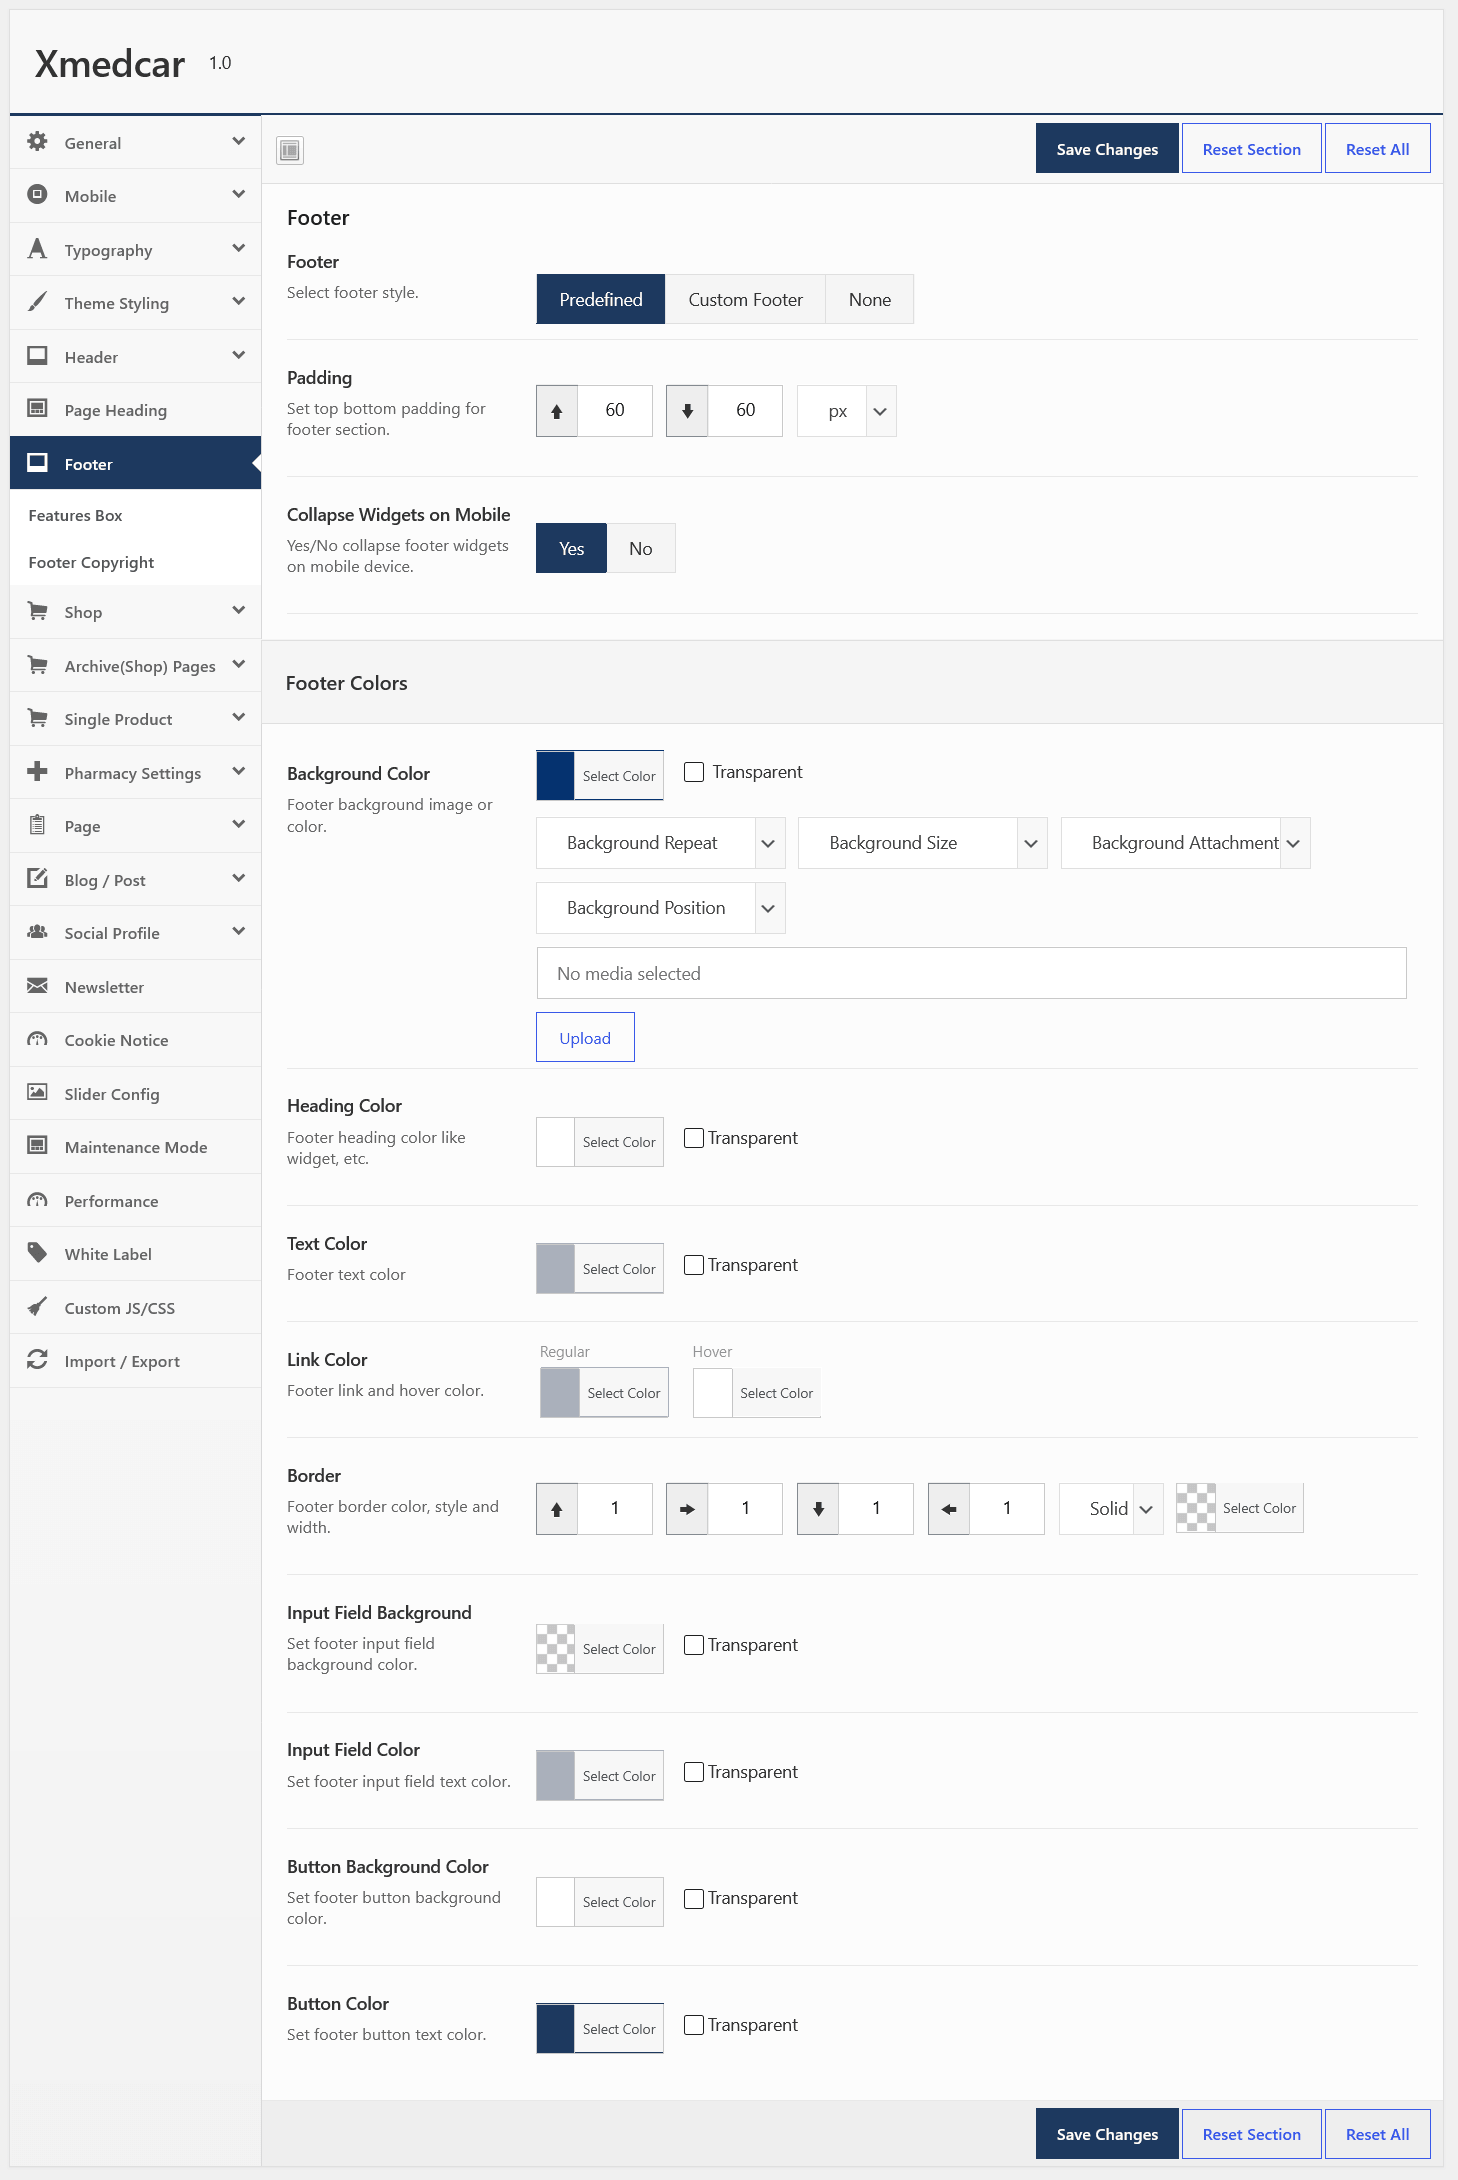Click the Pharmacy Settings plus icon
Viewport: 1458px width, 2180px height.
pyautogui.click(x=38, y=772)
